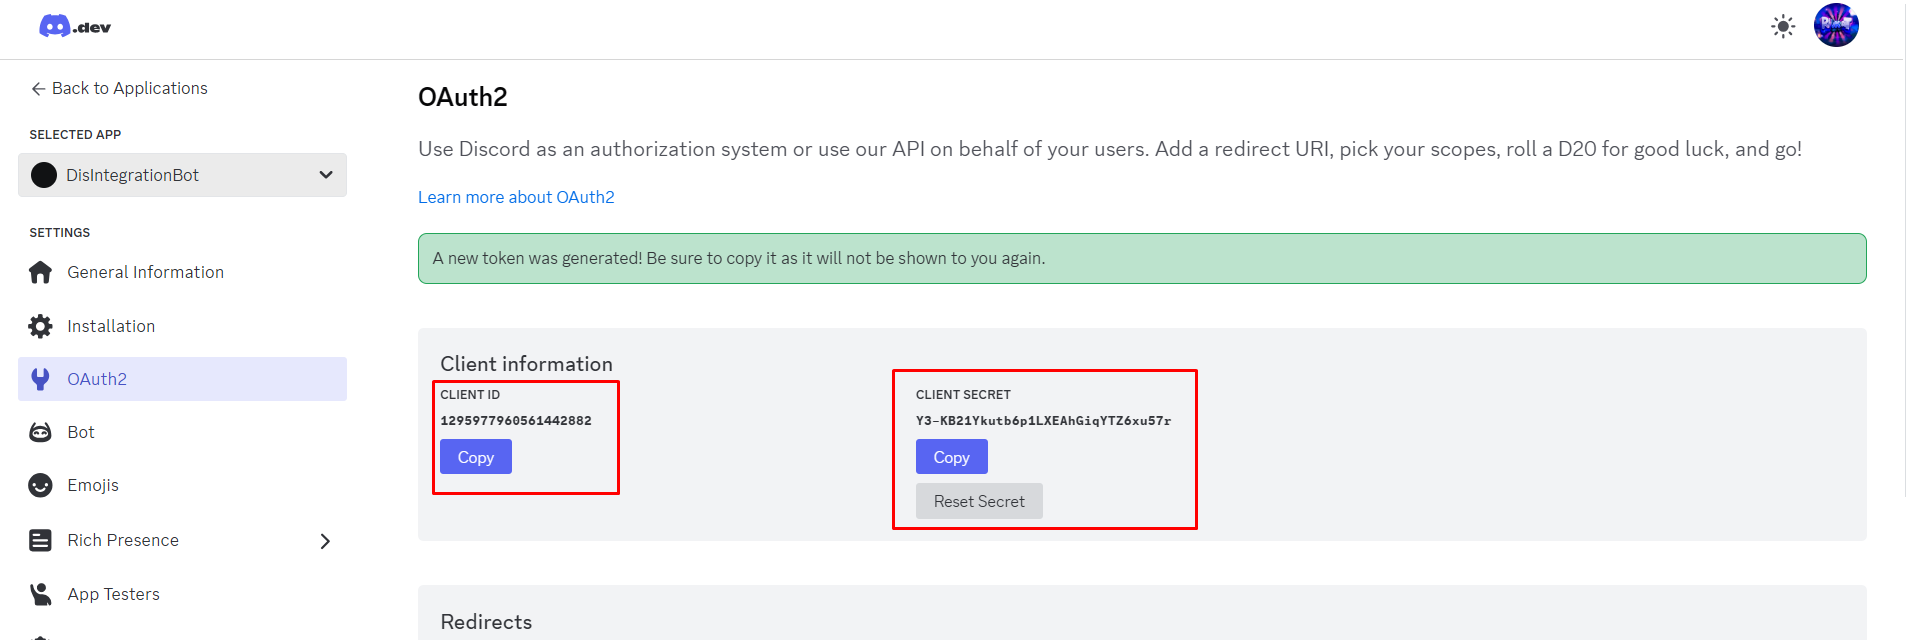Viewport: 1906px width, 640px height.
Task: Click the Bot robot icon
Action: tap(40, 432)
